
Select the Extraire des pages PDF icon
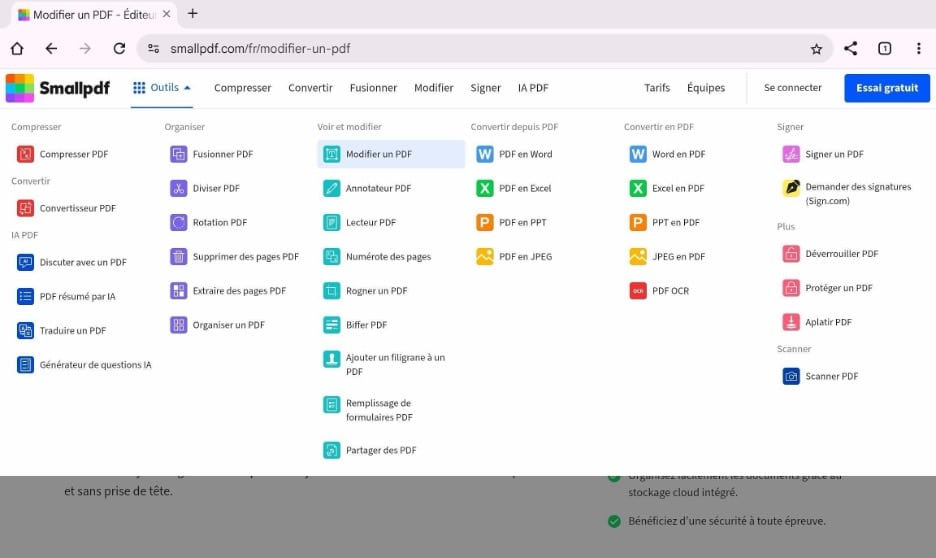[178, 291]
